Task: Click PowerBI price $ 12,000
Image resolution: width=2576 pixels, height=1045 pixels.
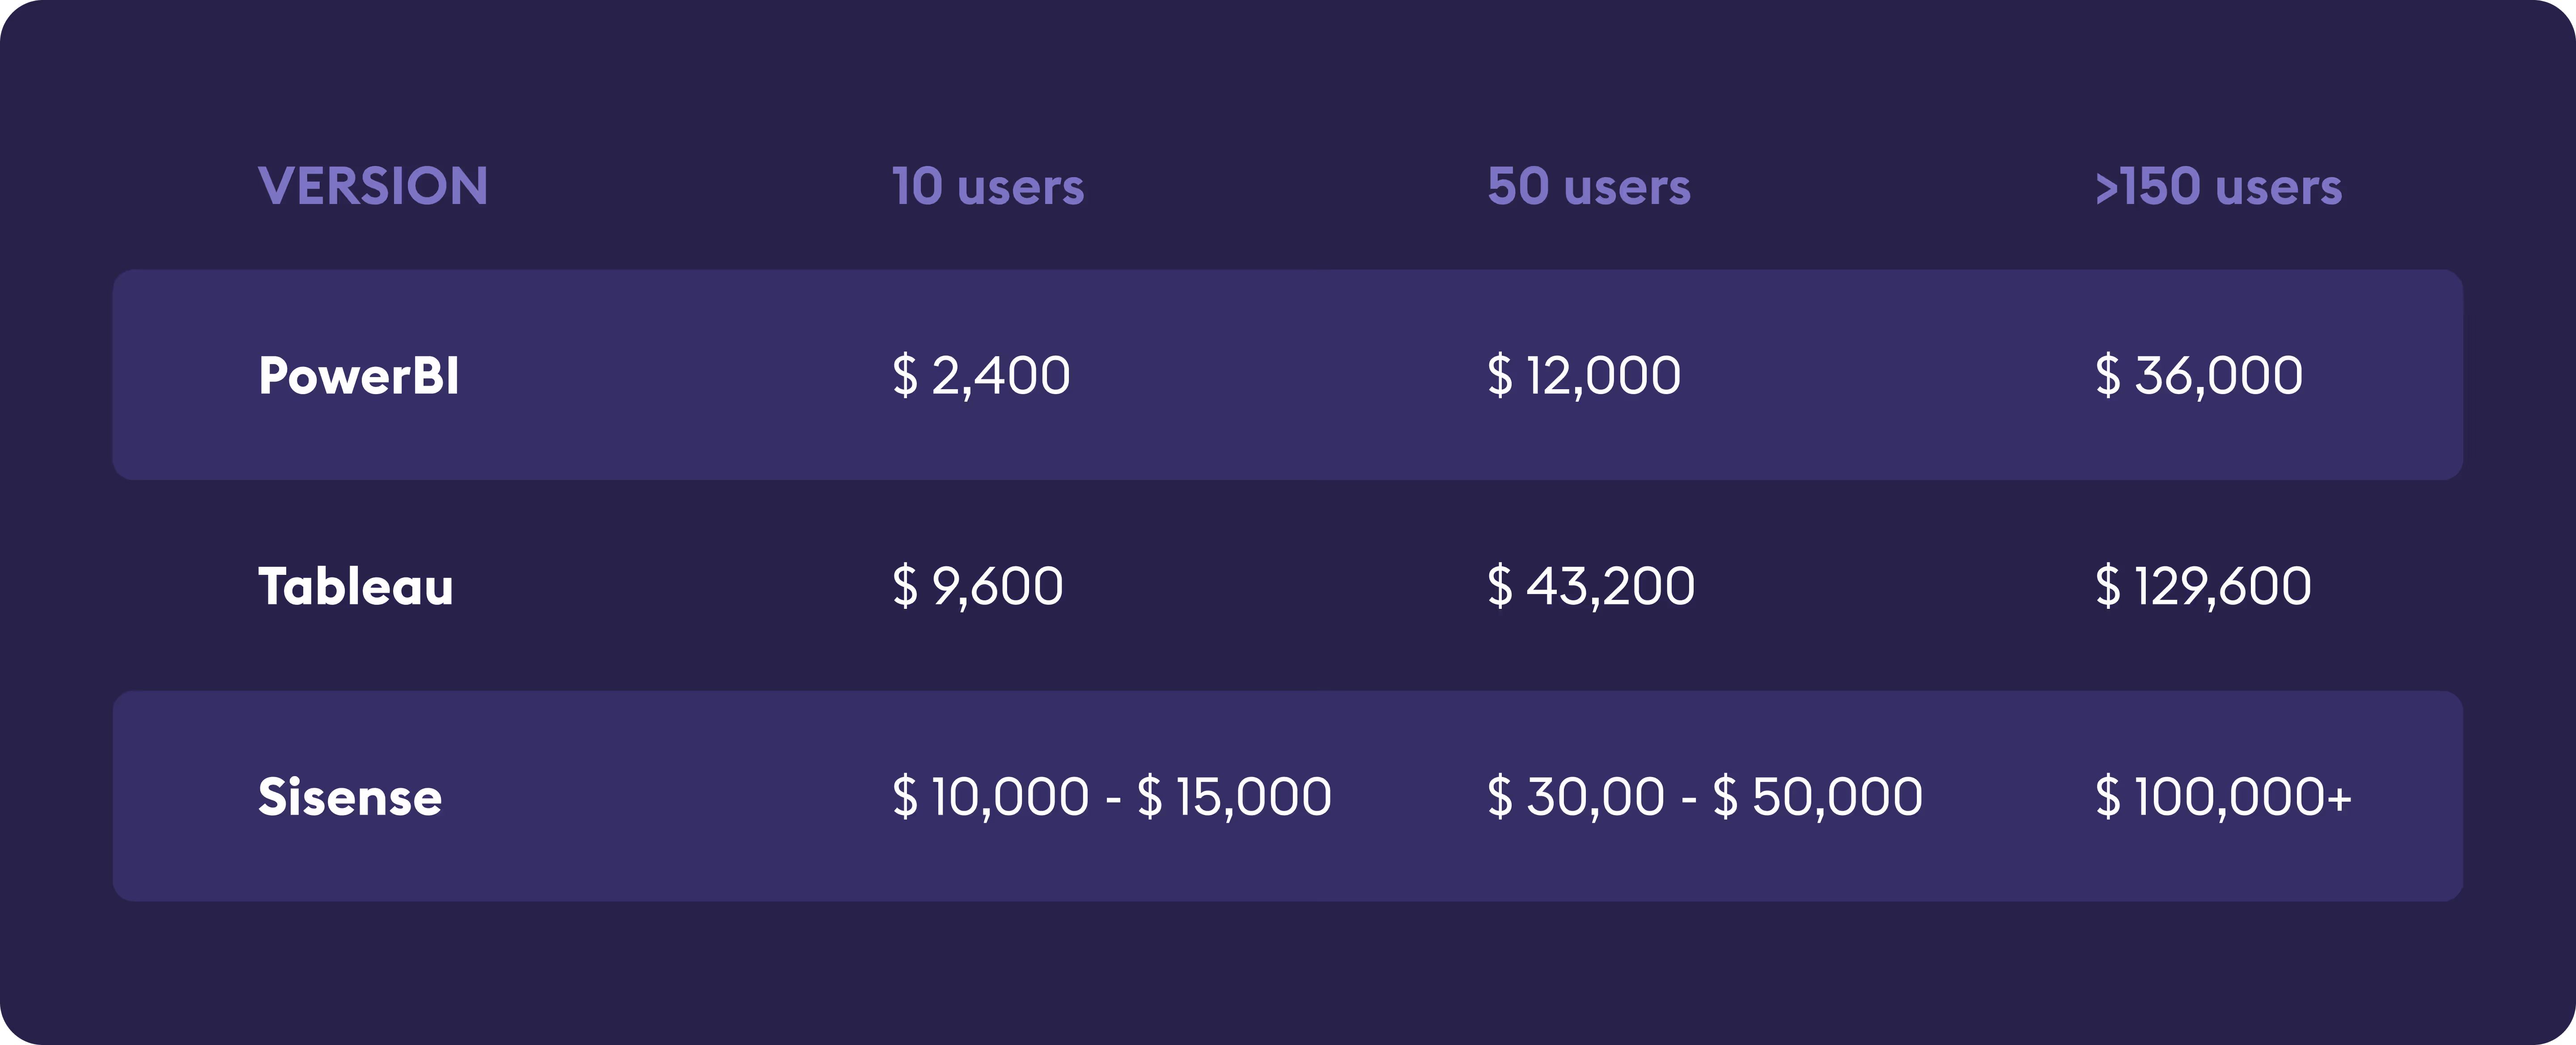Action: point(1584,376)
